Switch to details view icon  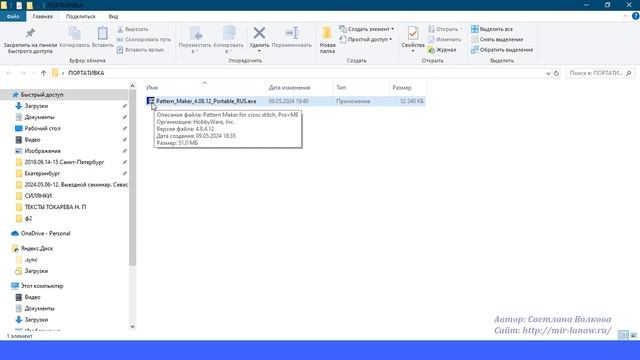623,335
